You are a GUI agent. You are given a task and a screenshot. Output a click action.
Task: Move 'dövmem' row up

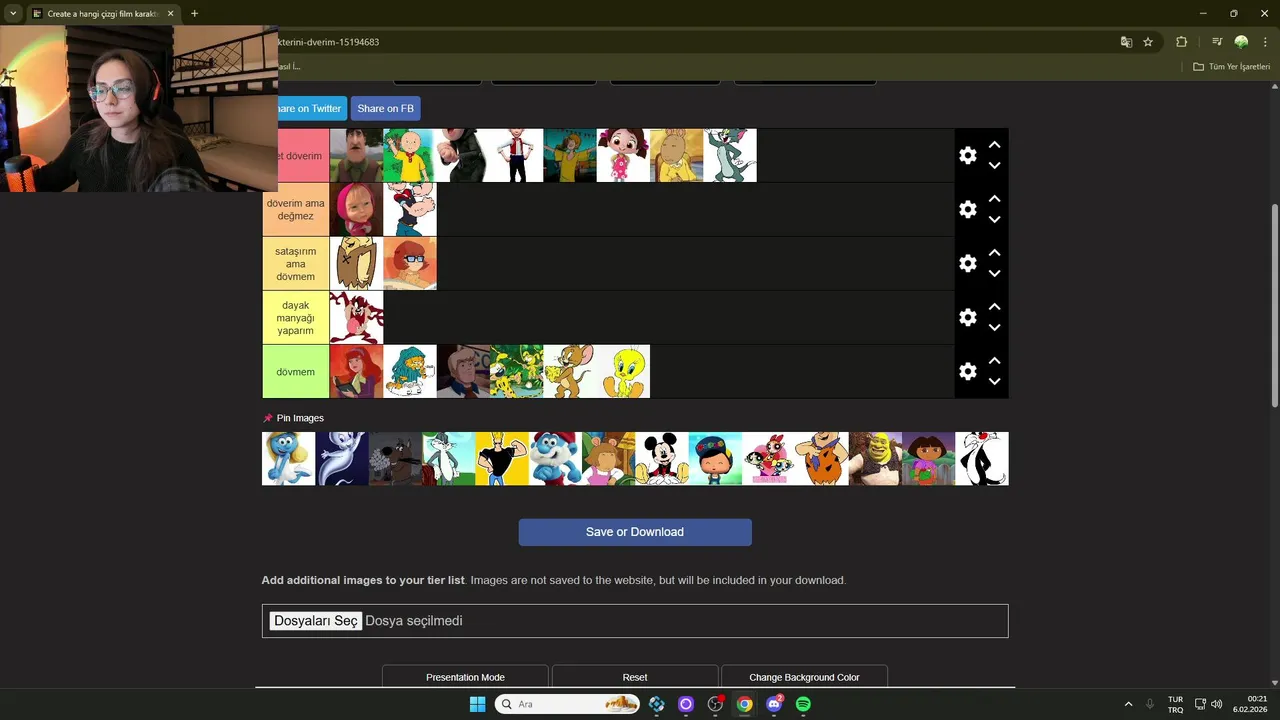(x=994, y=361)
